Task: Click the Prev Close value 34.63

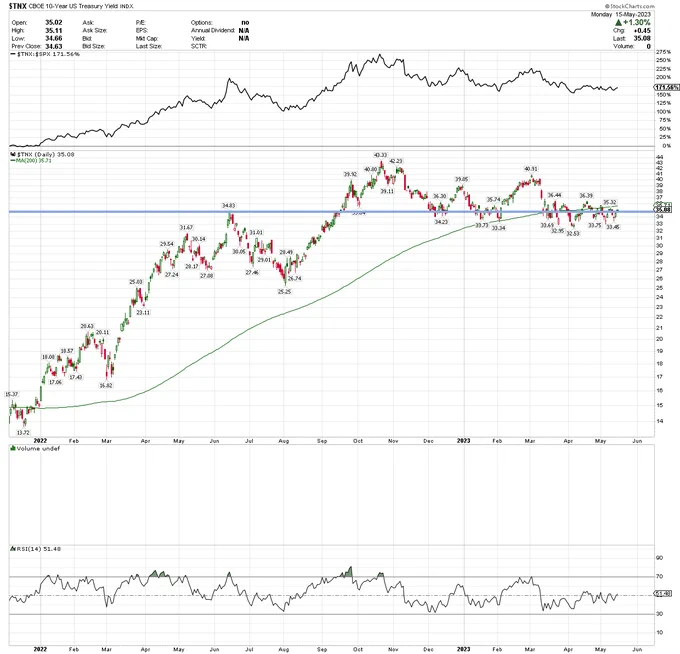Action: coord(54,46)
